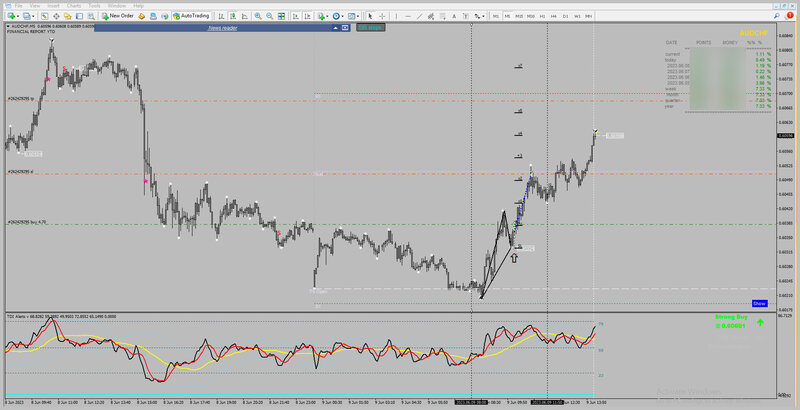Zoom in on the chart
The height and width of the screenshot is (410, 800).
(258, 16)
